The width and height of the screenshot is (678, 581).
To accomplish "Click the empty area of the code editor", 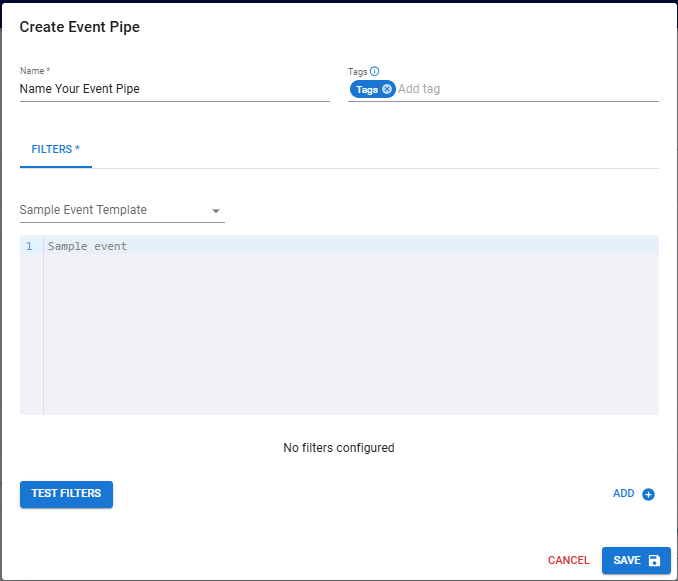I will (x=350, y=340).
